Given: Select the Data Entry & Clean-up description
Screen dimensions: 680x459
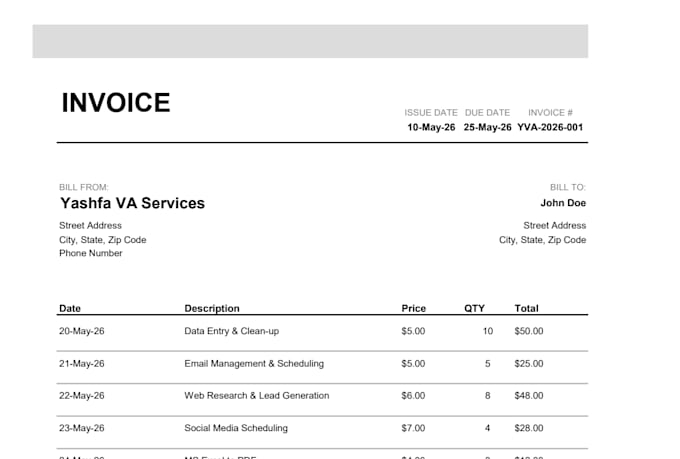Looking at the screenshot, I should pos(232,331).
